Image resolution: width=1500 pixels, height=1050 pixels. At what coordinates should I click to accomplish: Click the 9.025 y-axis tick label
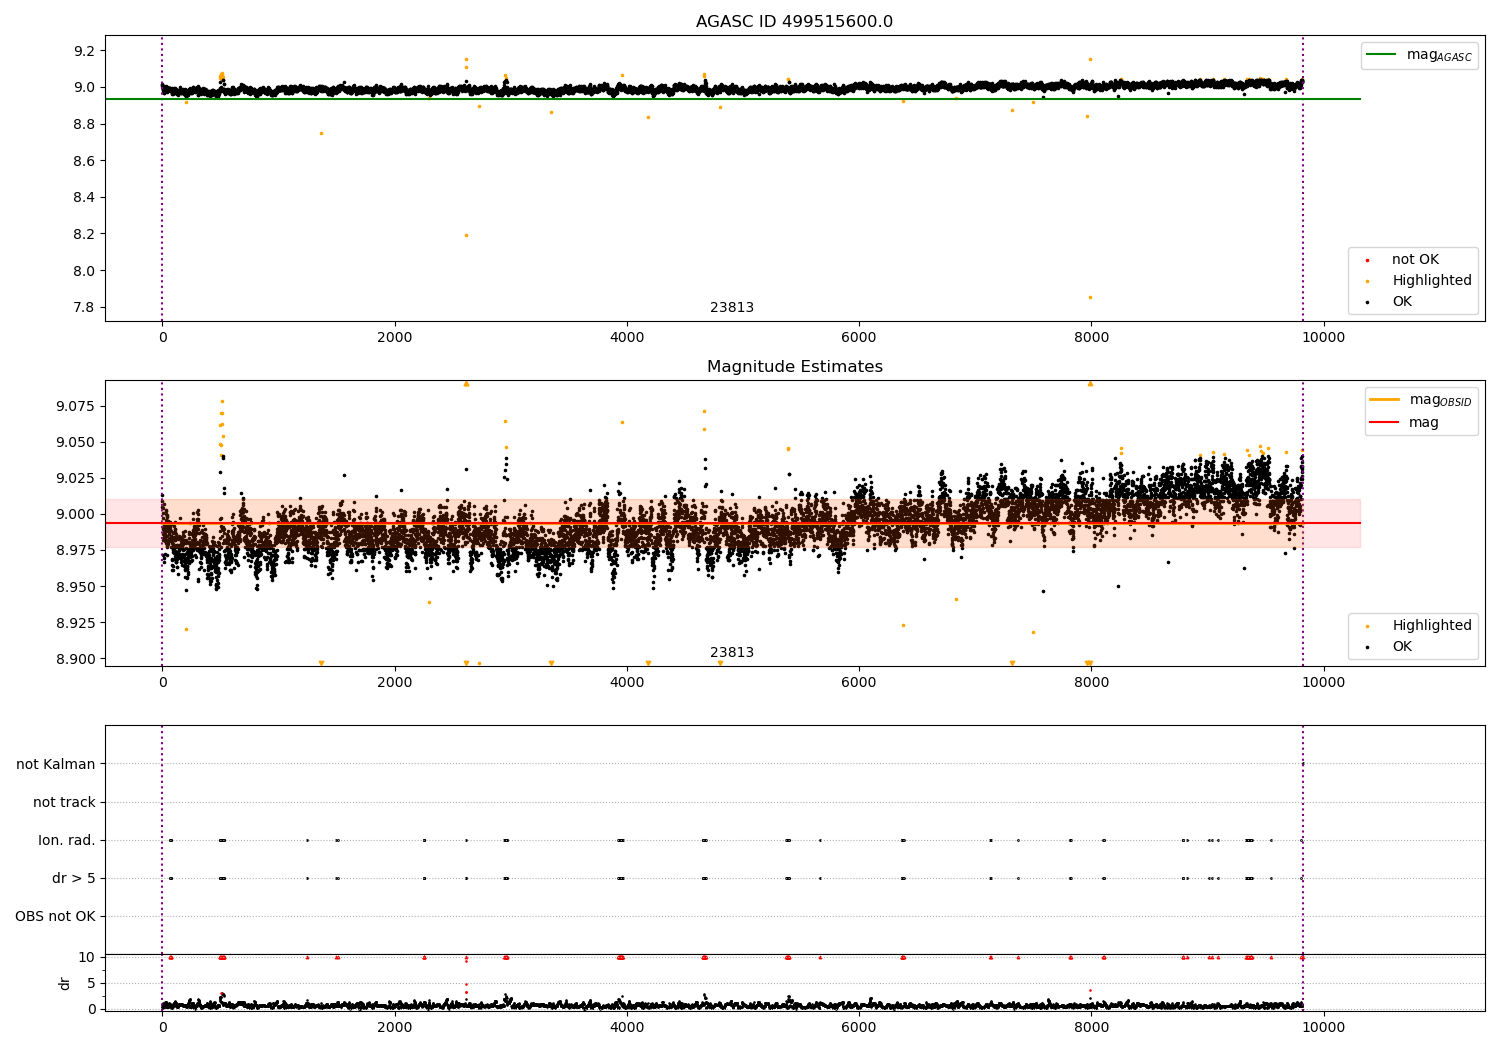[x=76, y=478]
